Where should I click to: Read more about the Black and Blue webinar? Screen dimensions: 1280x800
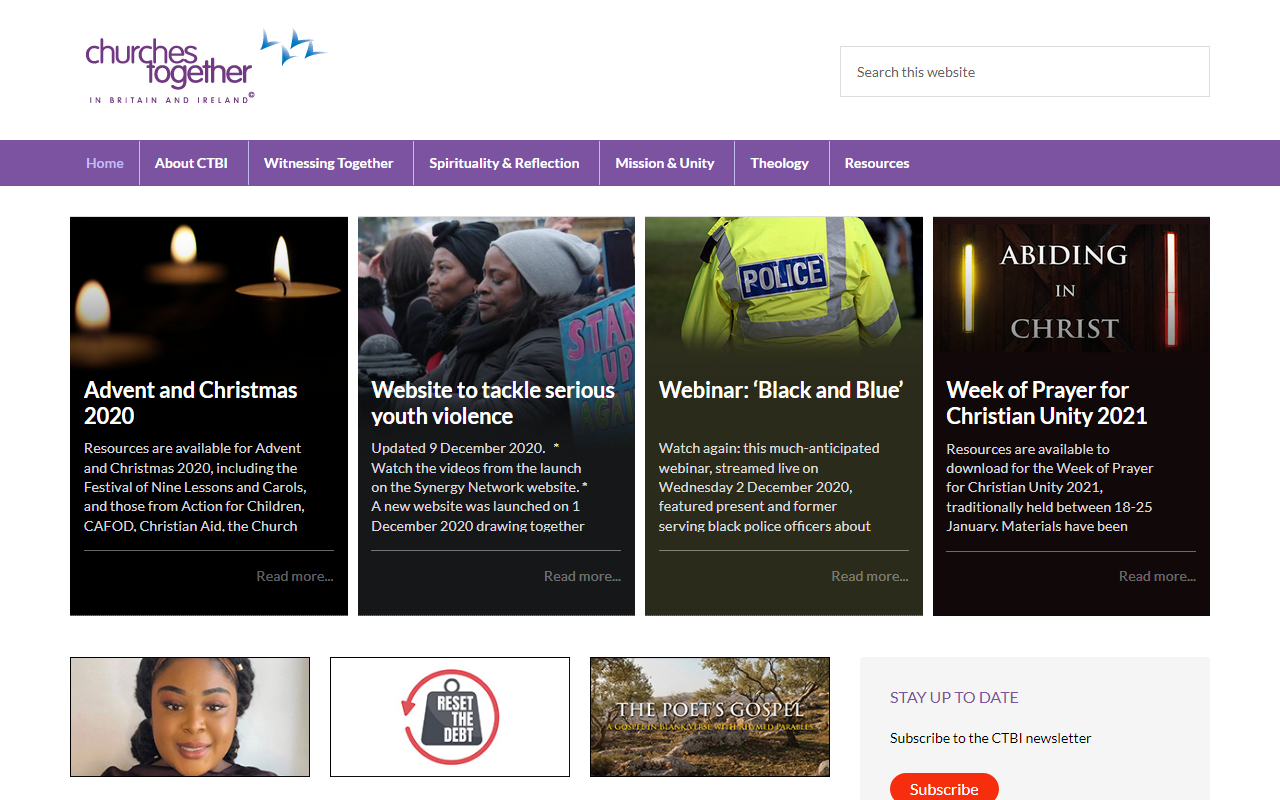[870, 576]
